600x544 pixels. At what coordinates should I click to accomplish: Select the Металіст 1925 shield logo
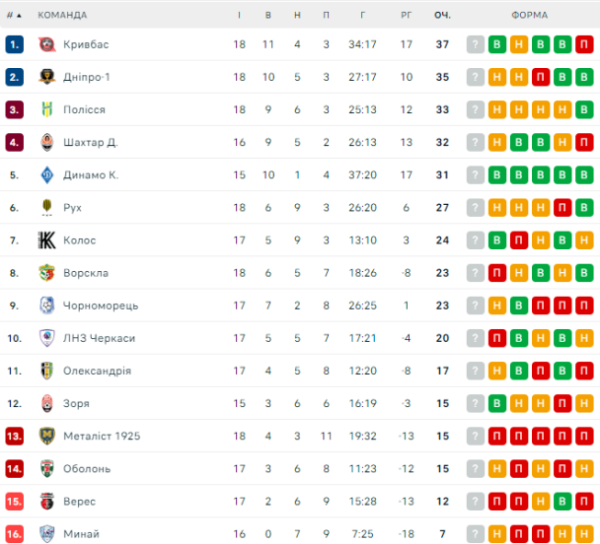47,436
